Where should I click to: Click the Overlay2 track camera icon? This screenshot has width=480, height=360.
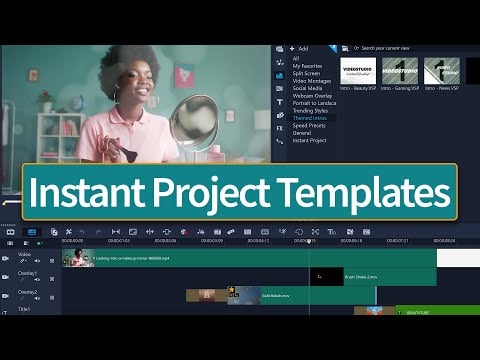pos(6,296)
